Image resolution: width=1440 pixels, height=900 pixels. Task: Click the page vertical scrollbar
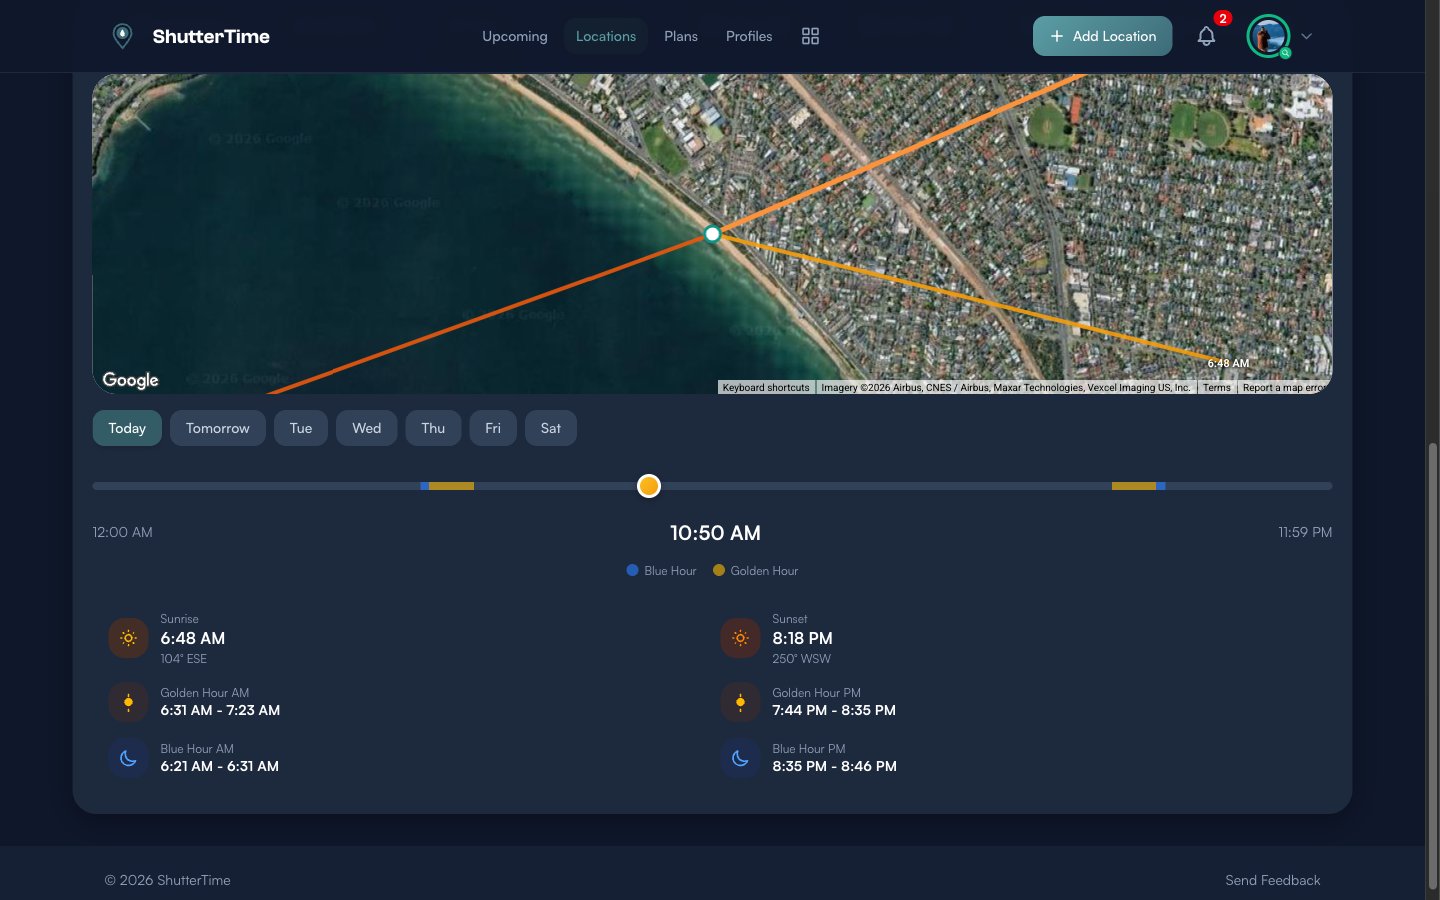(x=1433, y=665)
